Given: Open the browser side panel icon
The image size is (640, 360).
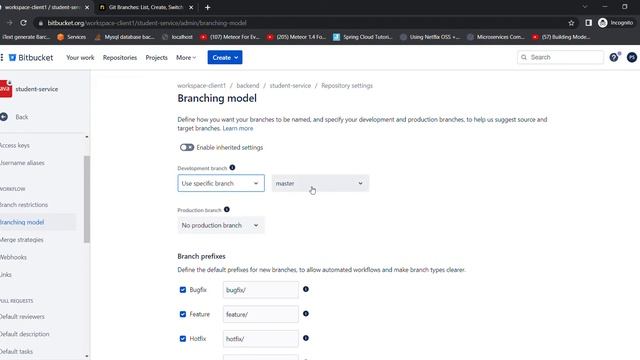Looking at the screenshot, I should click(x=588, y=23).
